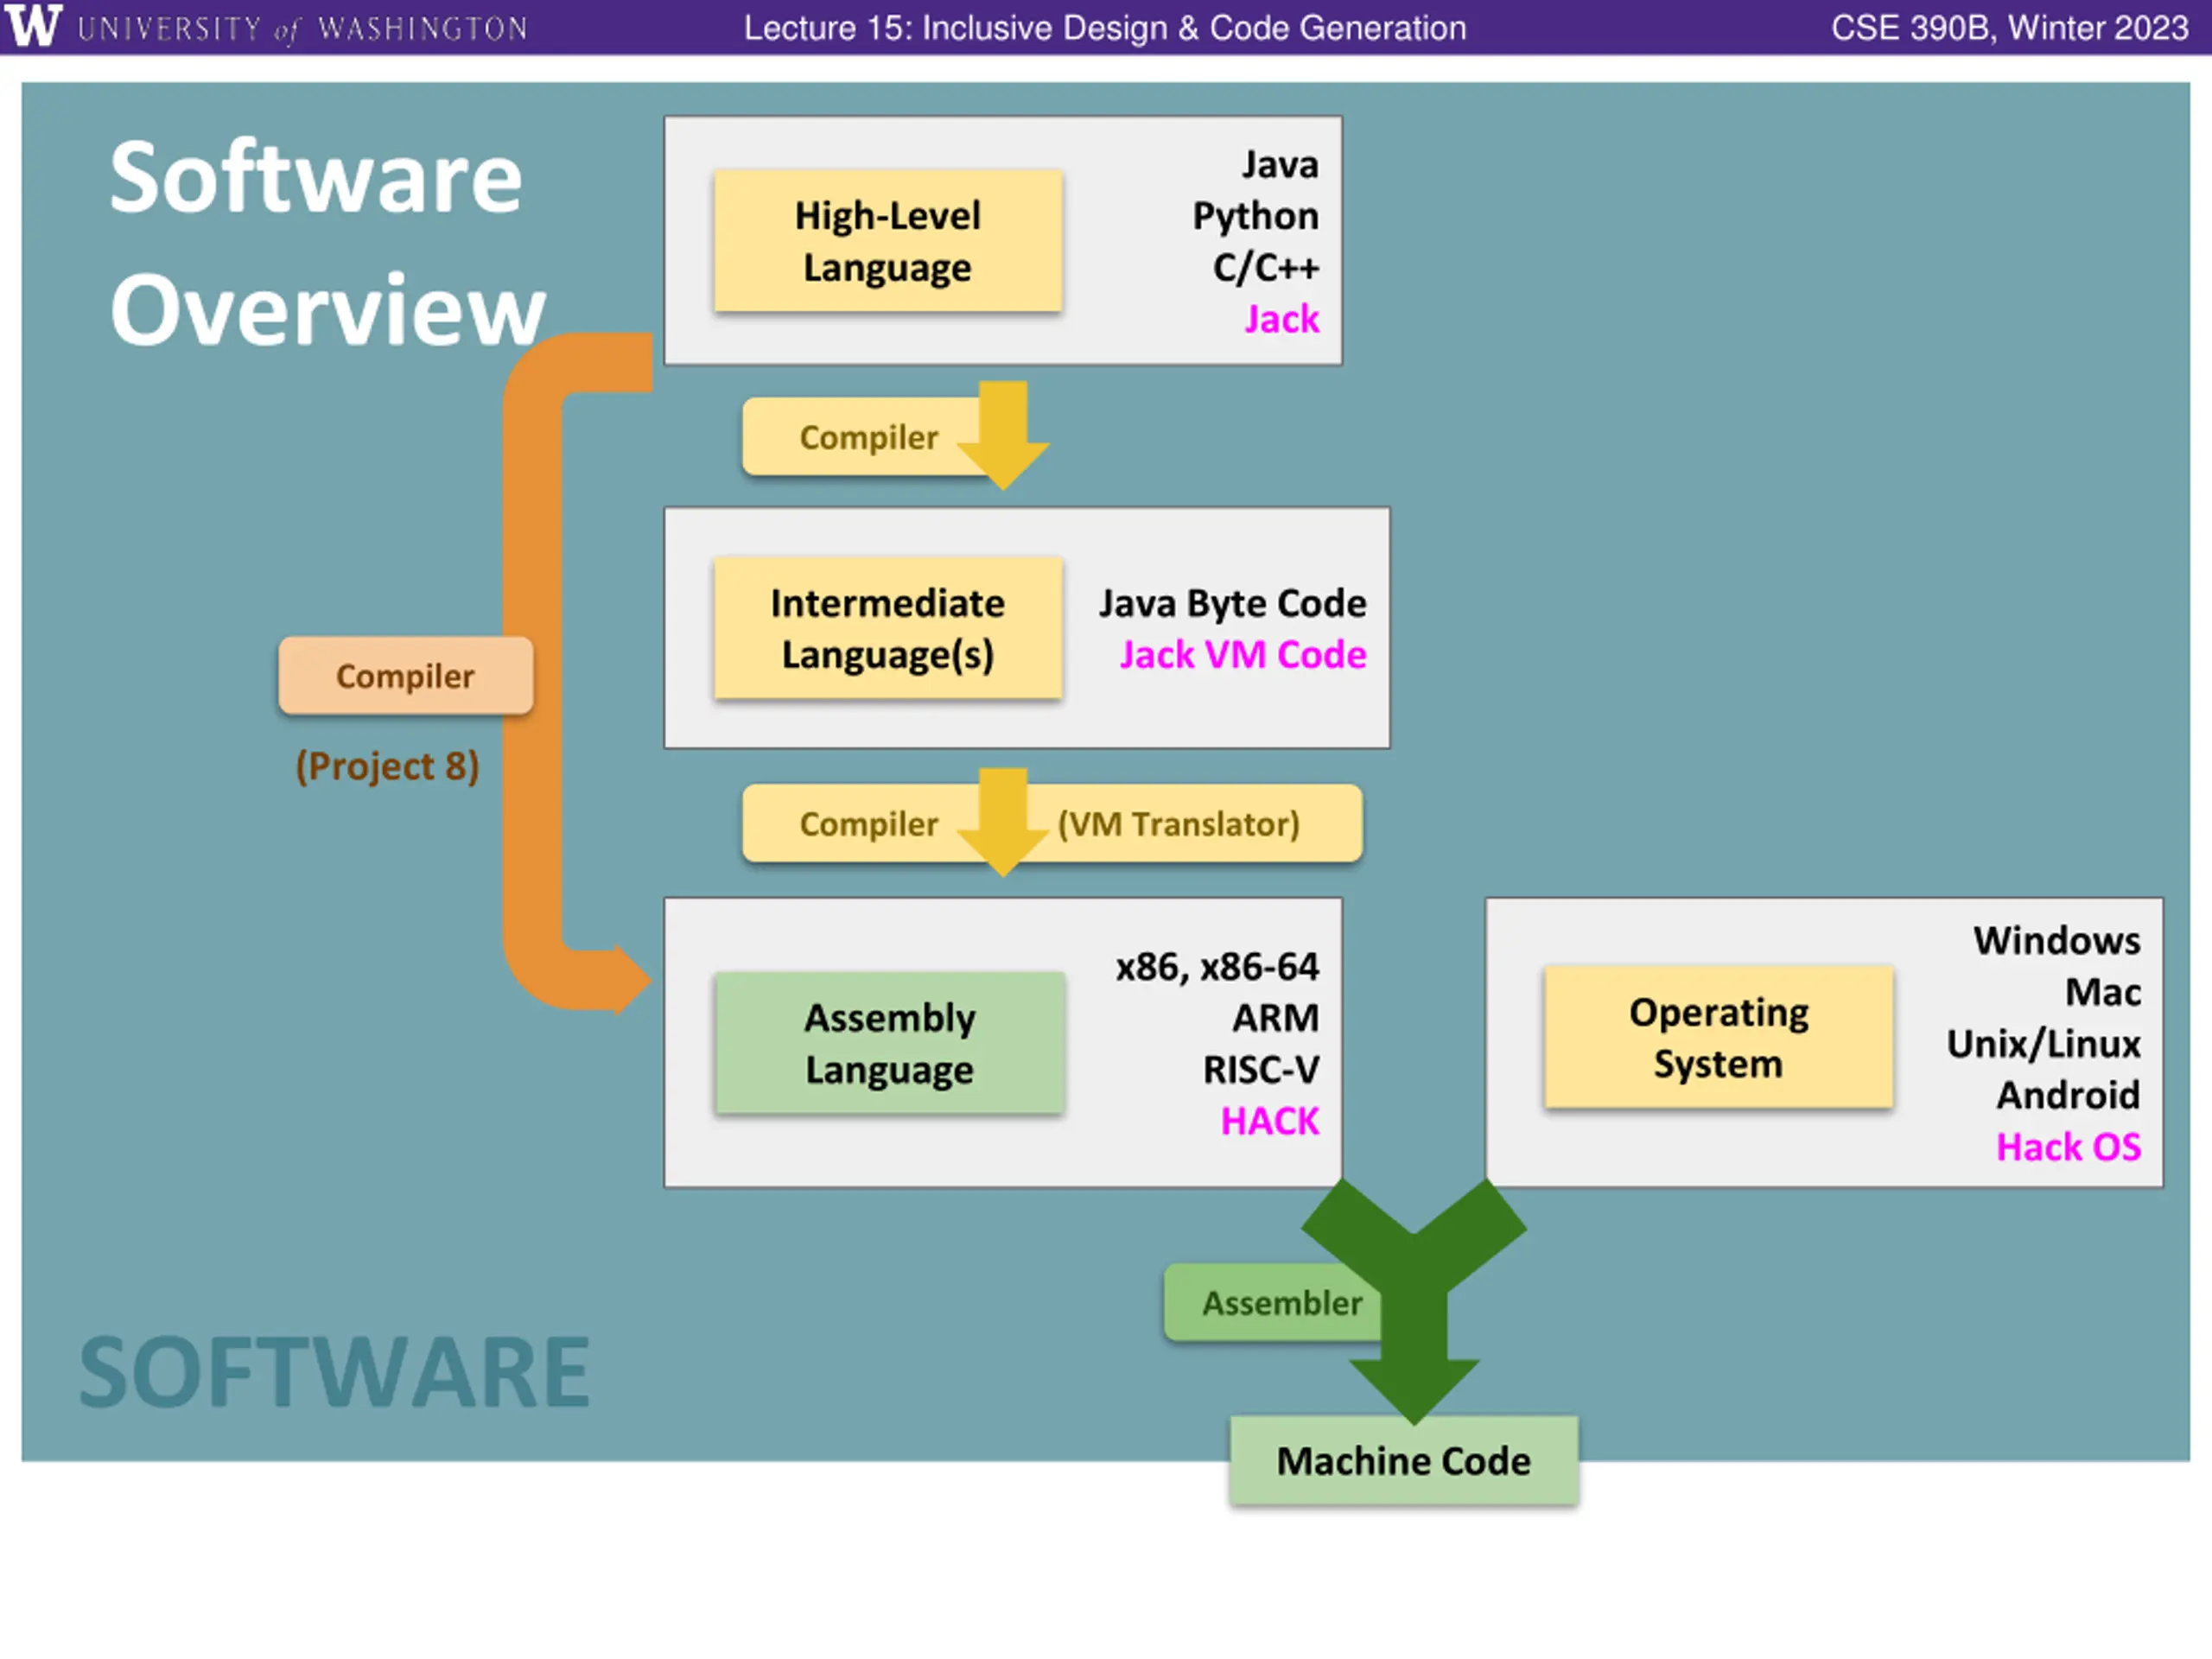Click the 'ARM' architecture text
2212x1659 pixels.
[x=1275, y=1018]
